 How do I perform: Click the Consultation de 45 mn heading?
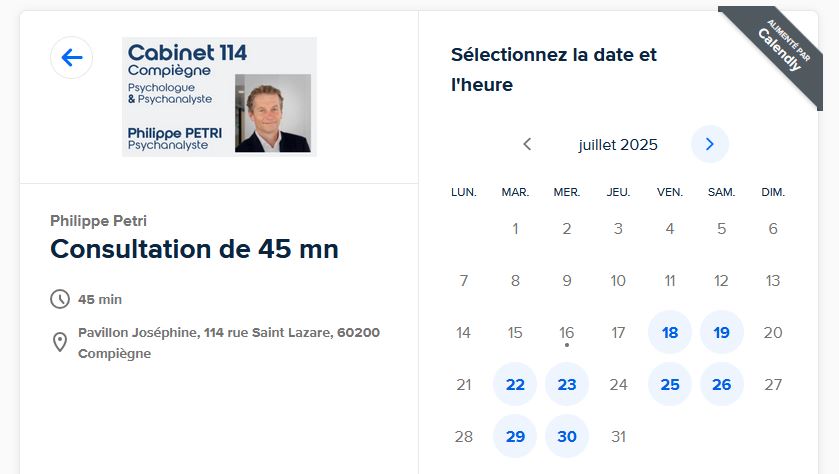pyautogui.click(x=194, y=249)
